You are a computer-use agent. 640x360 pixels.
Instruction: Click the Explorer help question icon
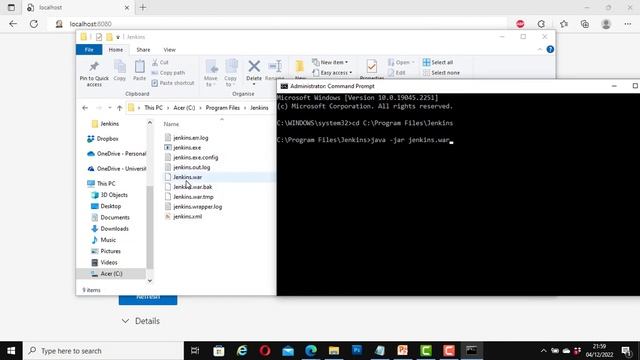[x=550, y=49]
